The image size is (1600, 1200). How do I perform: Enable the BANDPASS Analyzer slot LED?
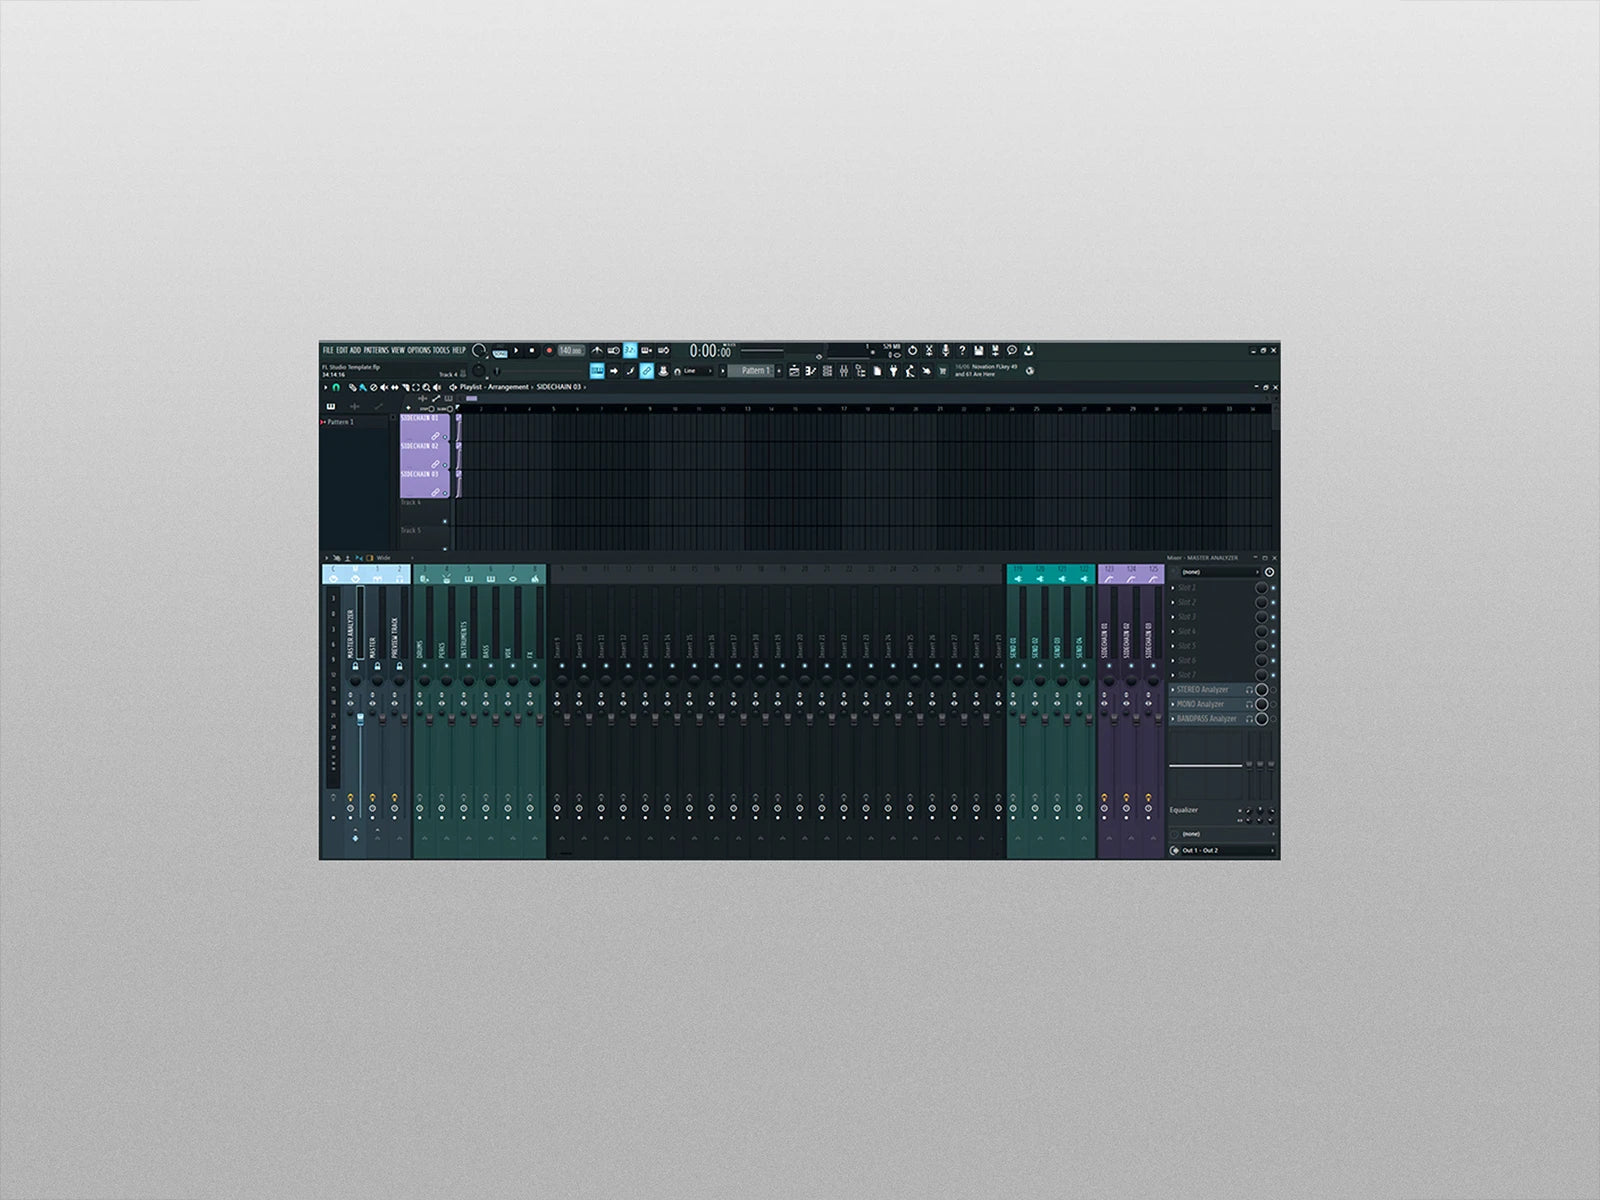pos(1273,719)
